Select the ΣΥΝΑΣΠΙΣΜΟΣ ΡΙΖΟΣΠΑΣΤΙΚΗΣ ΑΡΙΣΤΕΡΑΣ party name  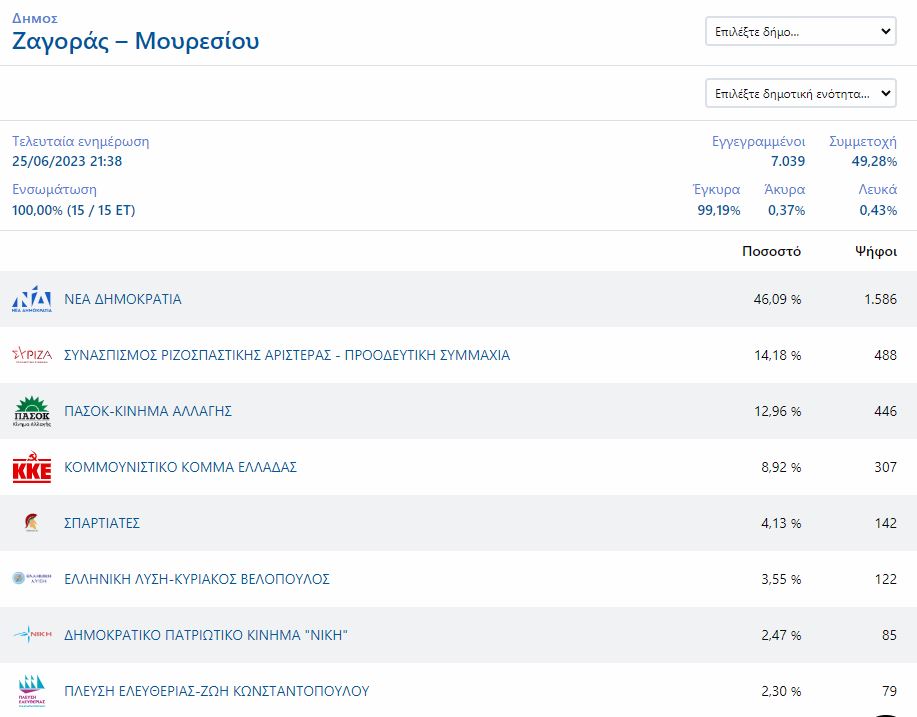[x=287, y=355]
